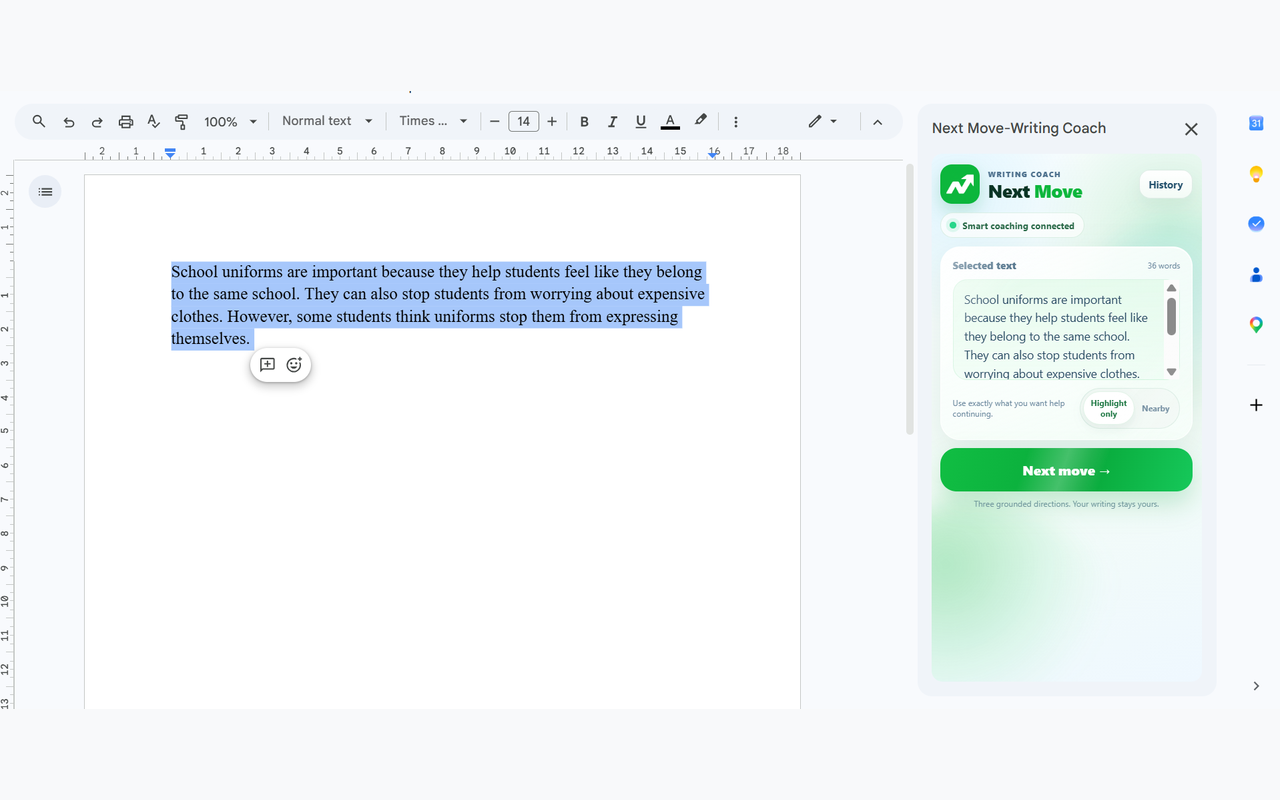The height and width of the screenshot is (800, 1280).
Task: Open Google Calendar in side panel
Action: (1256, 123)
